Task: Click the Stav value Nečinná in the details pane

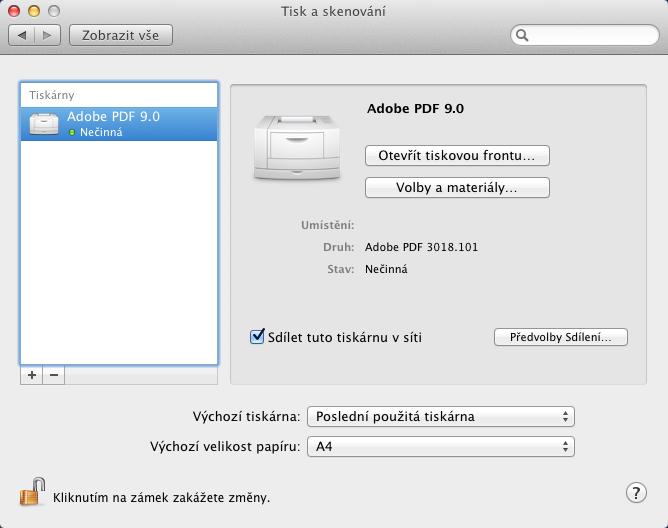Action: pos(386,269)
